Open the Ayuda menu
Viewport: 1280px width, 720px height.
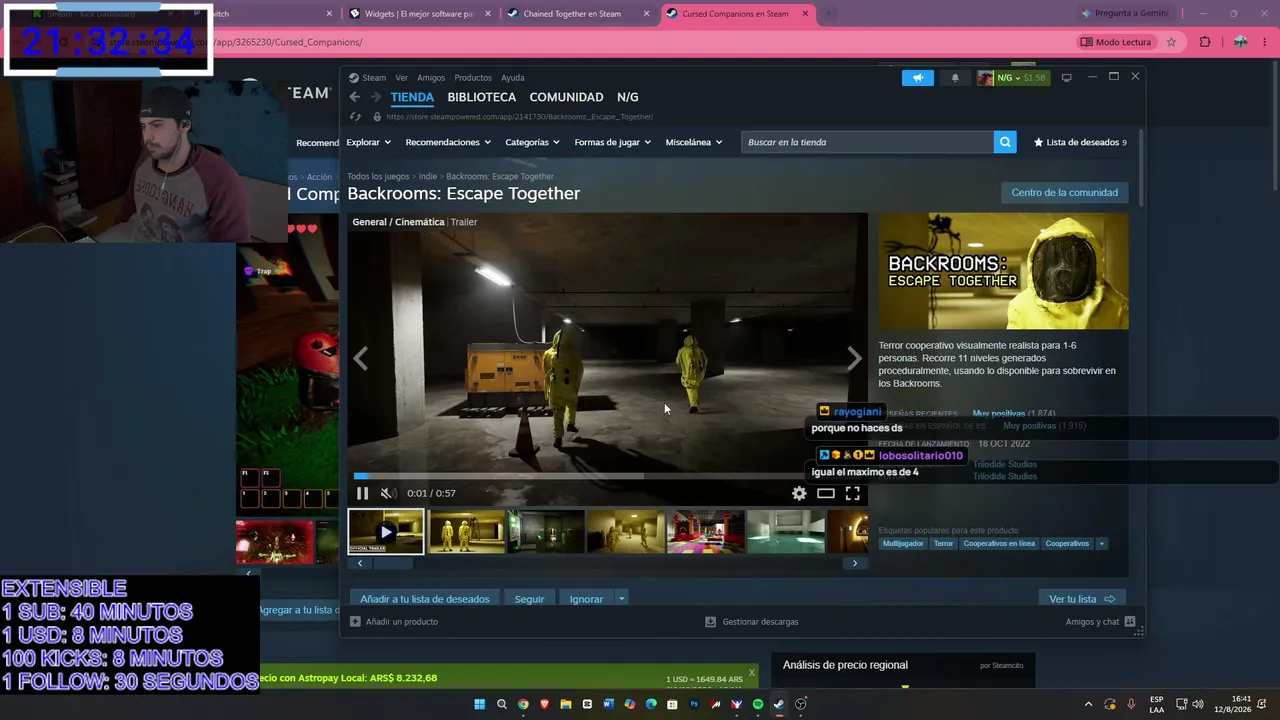[512, 77]
